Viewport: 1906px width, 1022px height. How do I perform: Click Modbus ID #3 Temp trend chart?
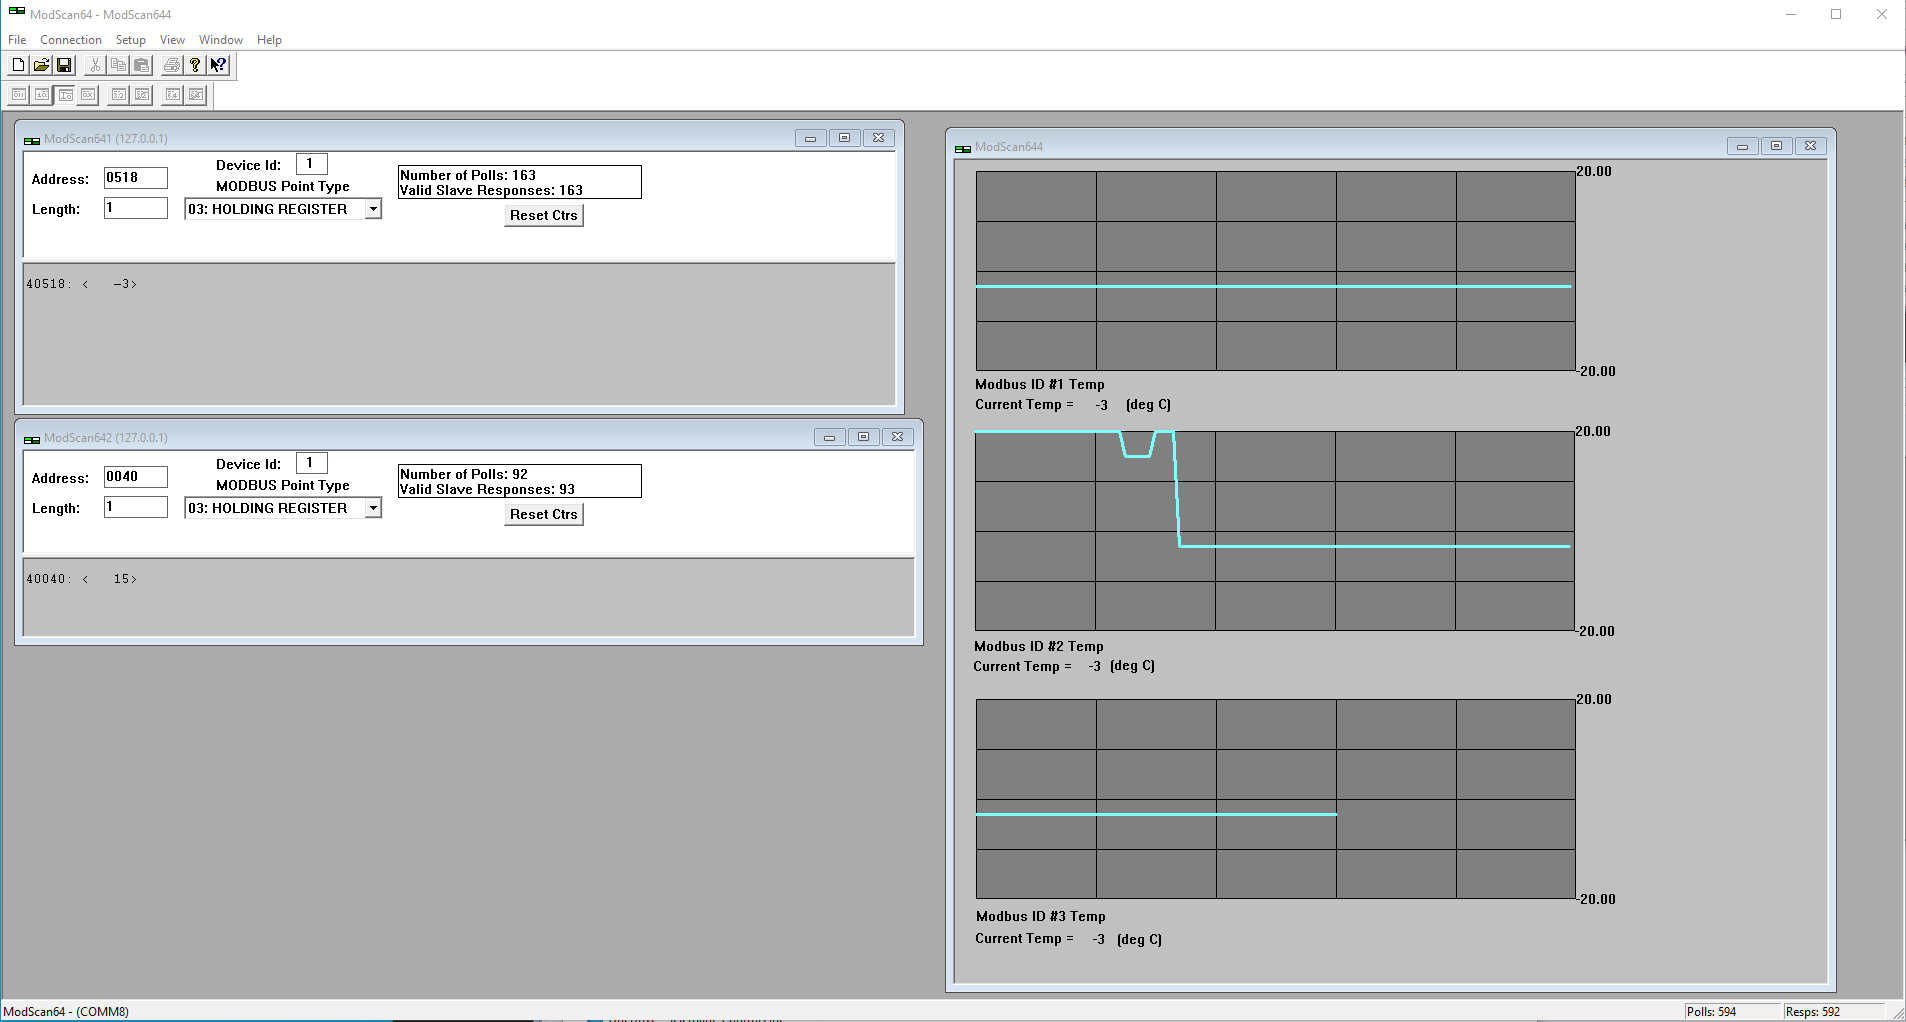[1276, 799]
